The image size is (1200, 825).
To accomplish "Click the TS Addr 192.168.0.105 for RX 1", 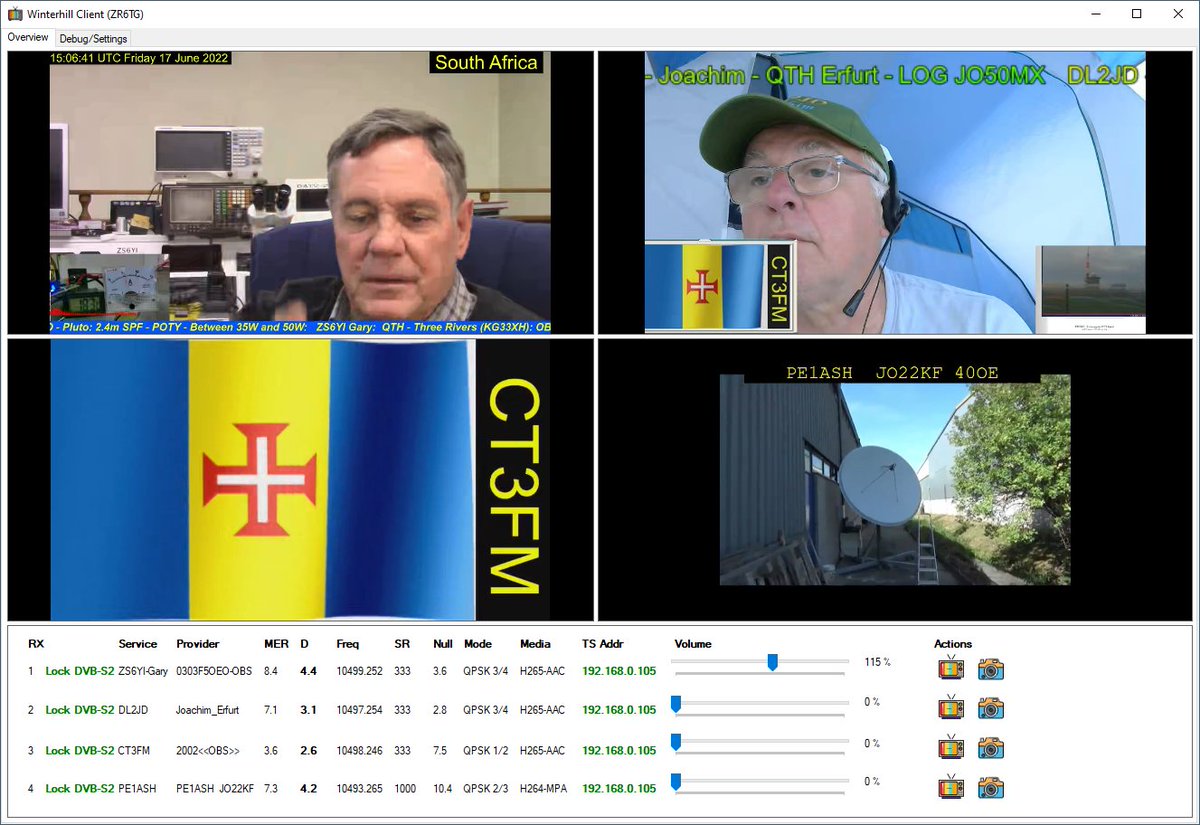I will point(618,671).
